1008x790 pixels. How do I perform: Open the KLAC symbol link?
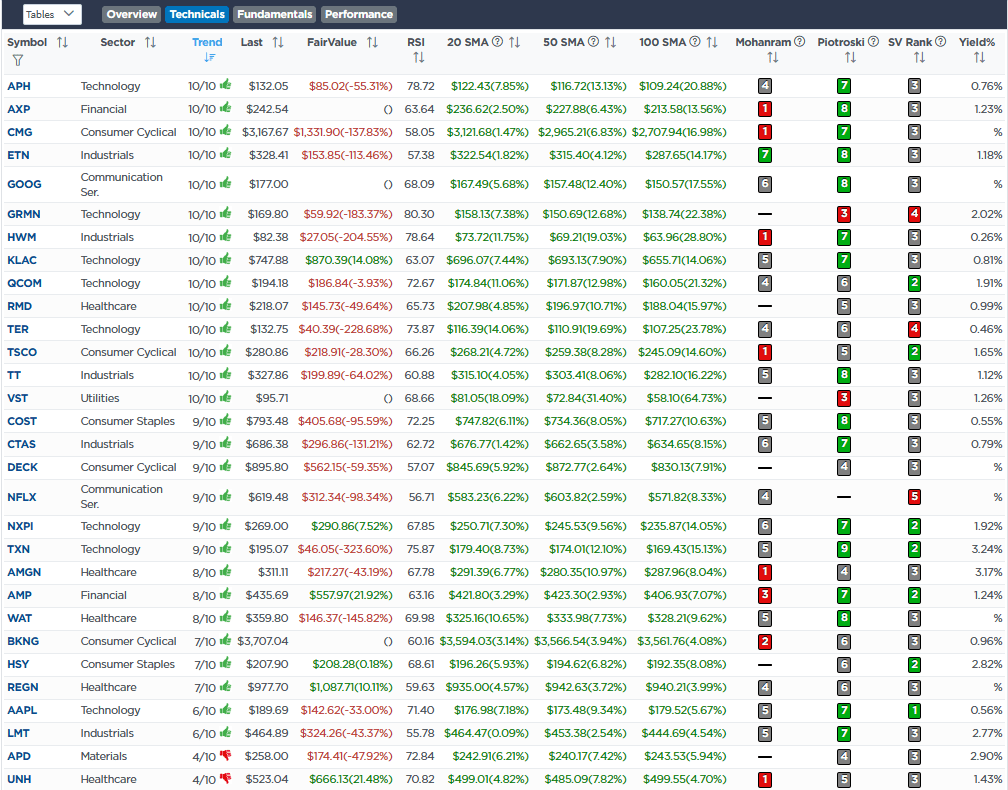pos(22,260)
